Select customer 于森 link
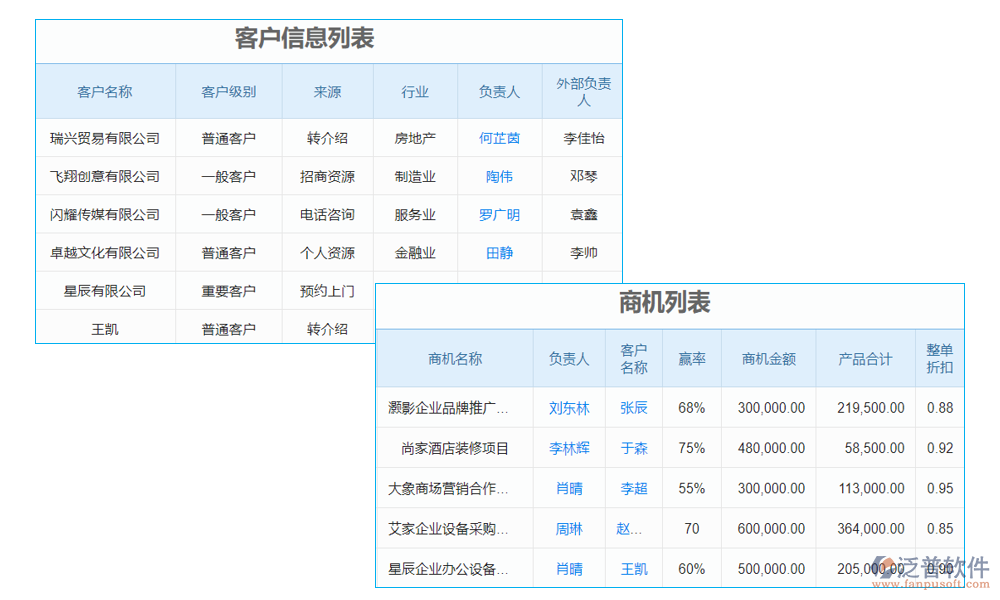This screenshot has height=600, width=1000. click(633, 448)
